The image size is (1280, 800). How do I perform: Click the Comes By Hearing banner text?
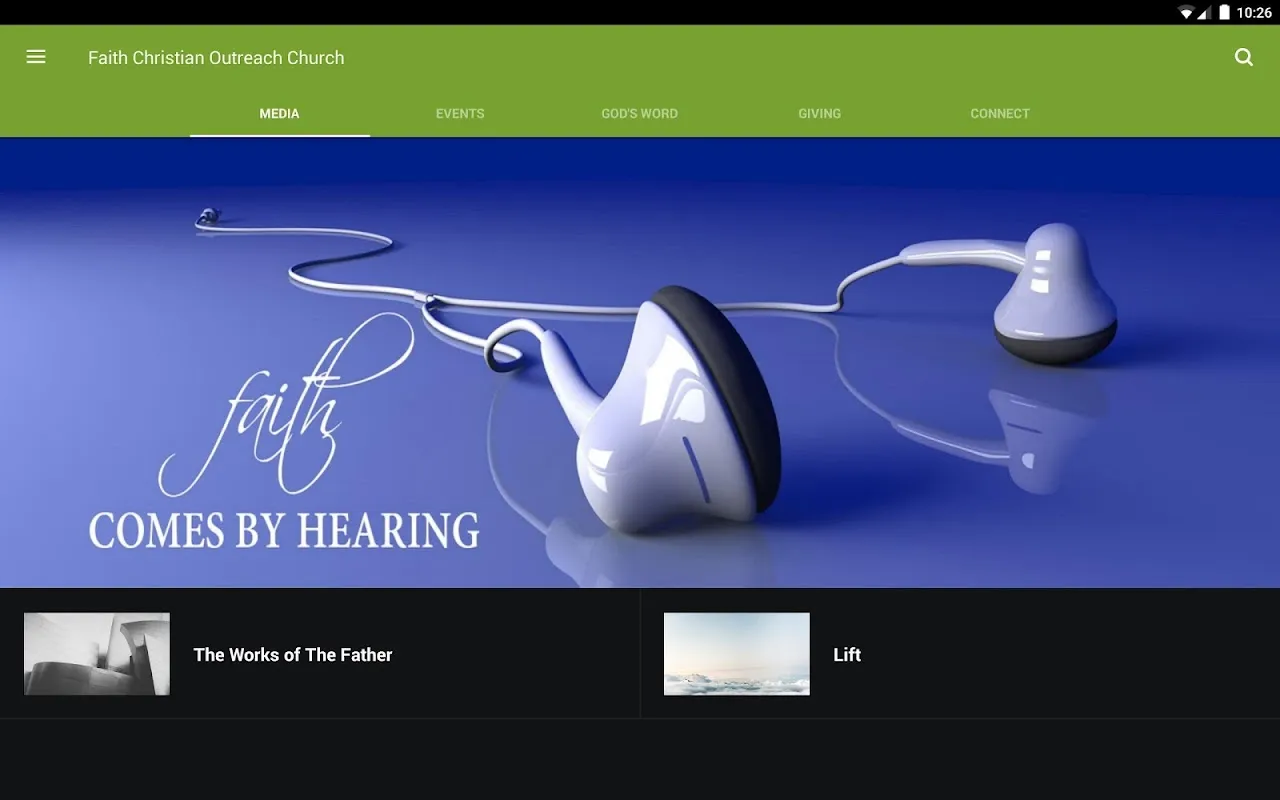click(x=285, y=530)
